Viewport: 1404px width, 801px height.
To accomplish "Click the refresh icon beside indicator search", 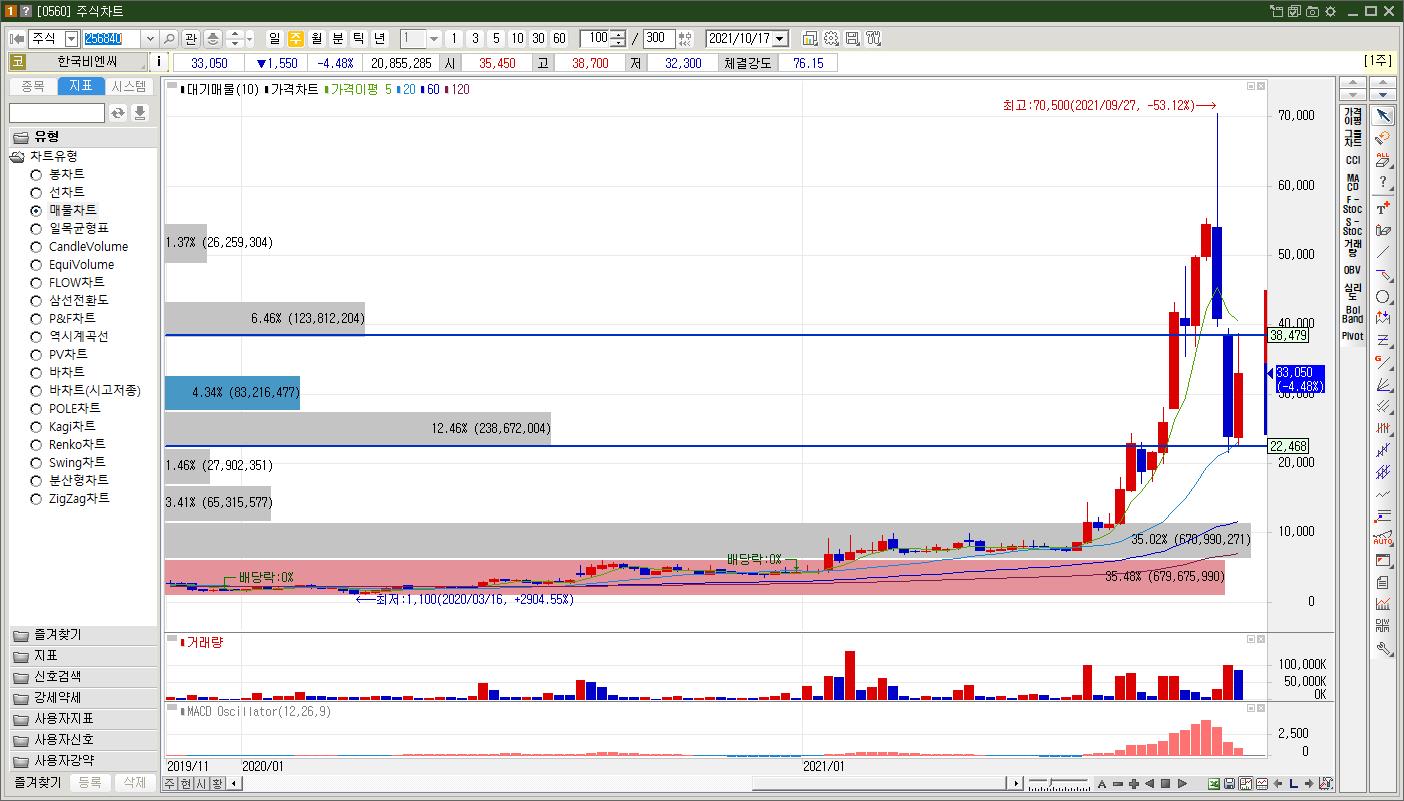I will point(118,113).
